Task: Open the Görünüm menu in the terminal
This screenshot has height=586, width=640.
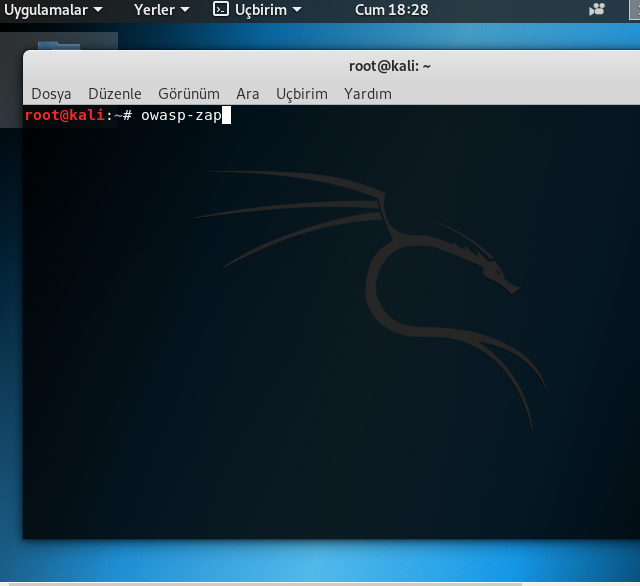Action: [189, 94]
